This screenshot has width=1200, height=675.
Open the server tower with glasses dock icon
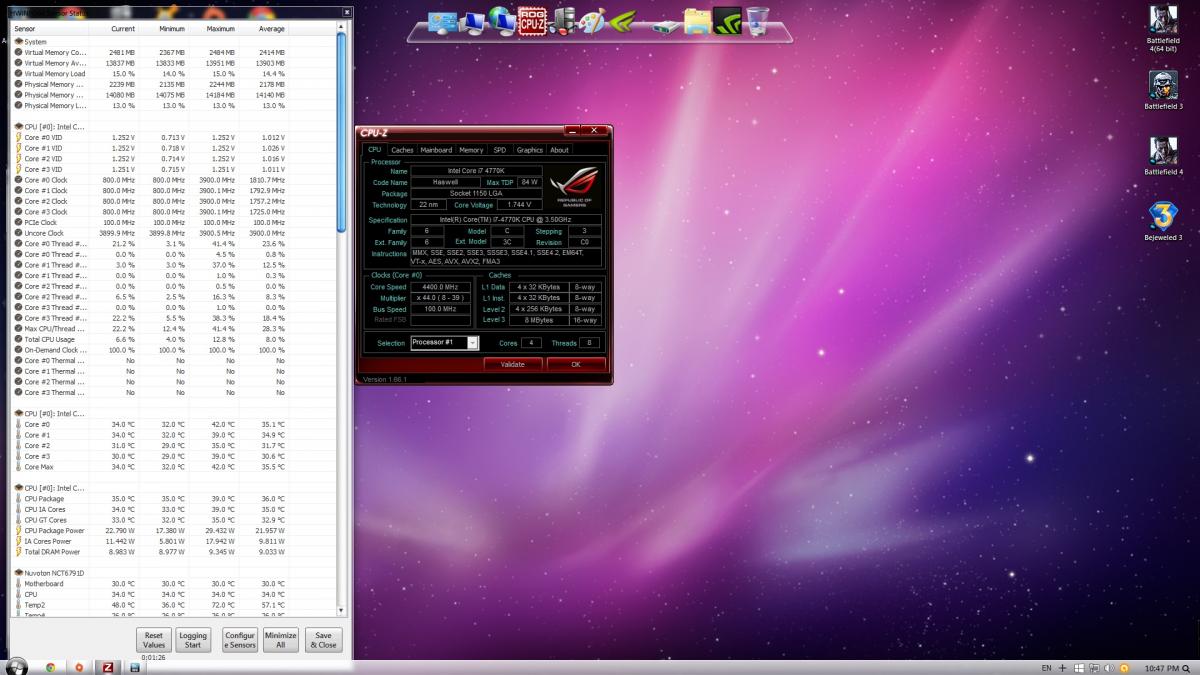tap(563, 20)
